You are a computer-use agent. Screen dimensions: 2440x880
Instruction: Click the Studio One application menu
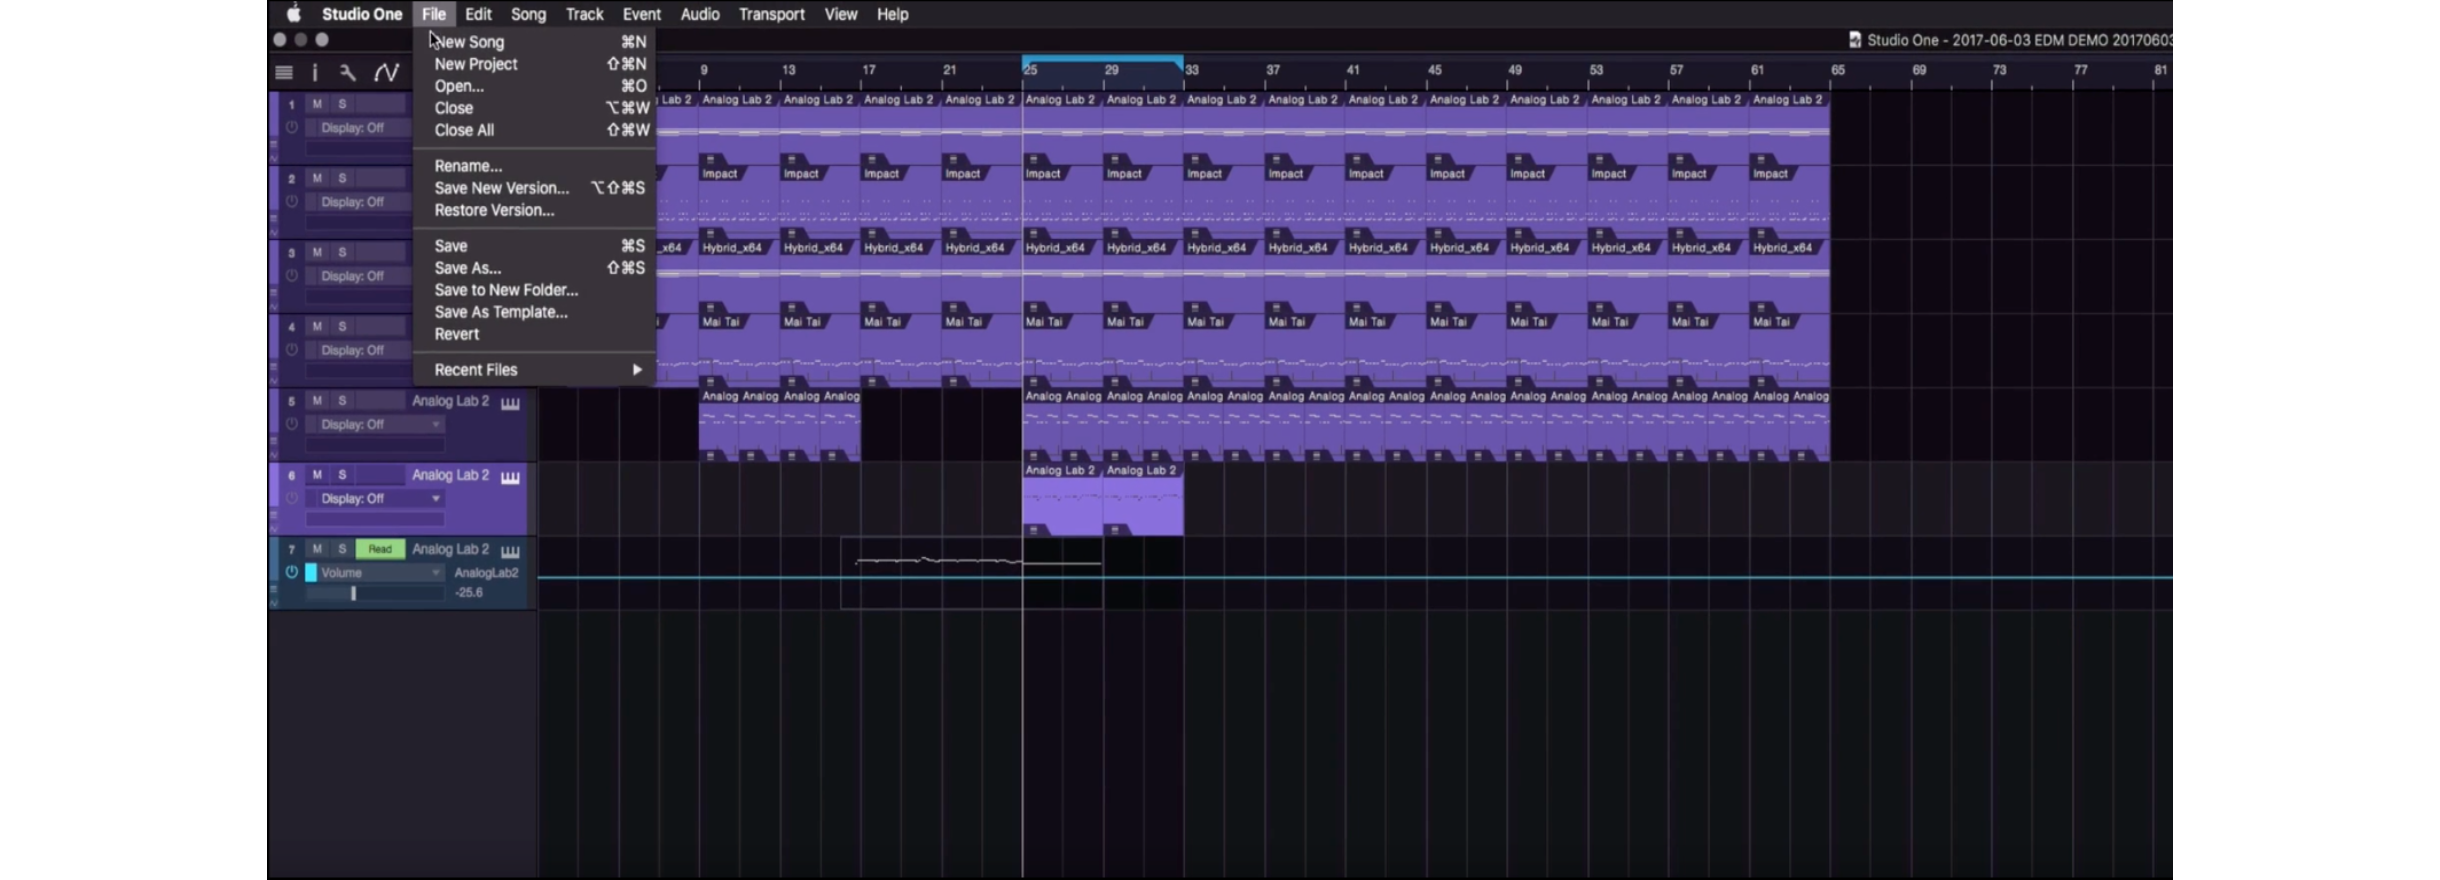coord(362,14)
